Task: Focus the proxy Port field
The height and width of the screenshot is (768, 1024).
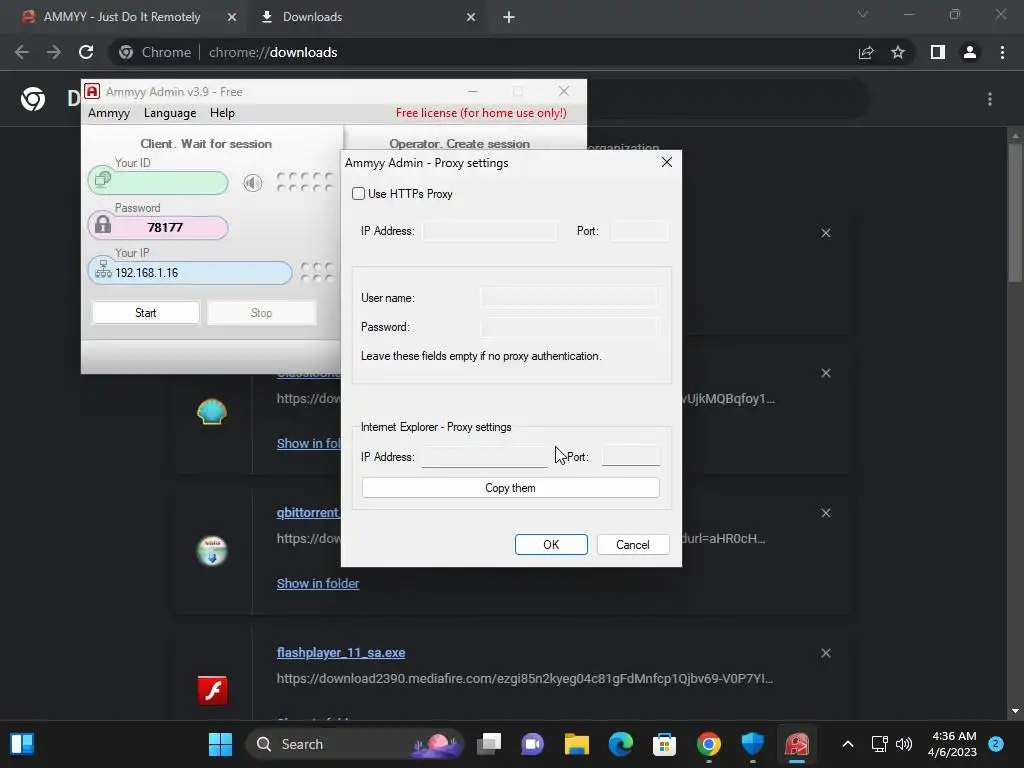Action: [x=639, y=231]
